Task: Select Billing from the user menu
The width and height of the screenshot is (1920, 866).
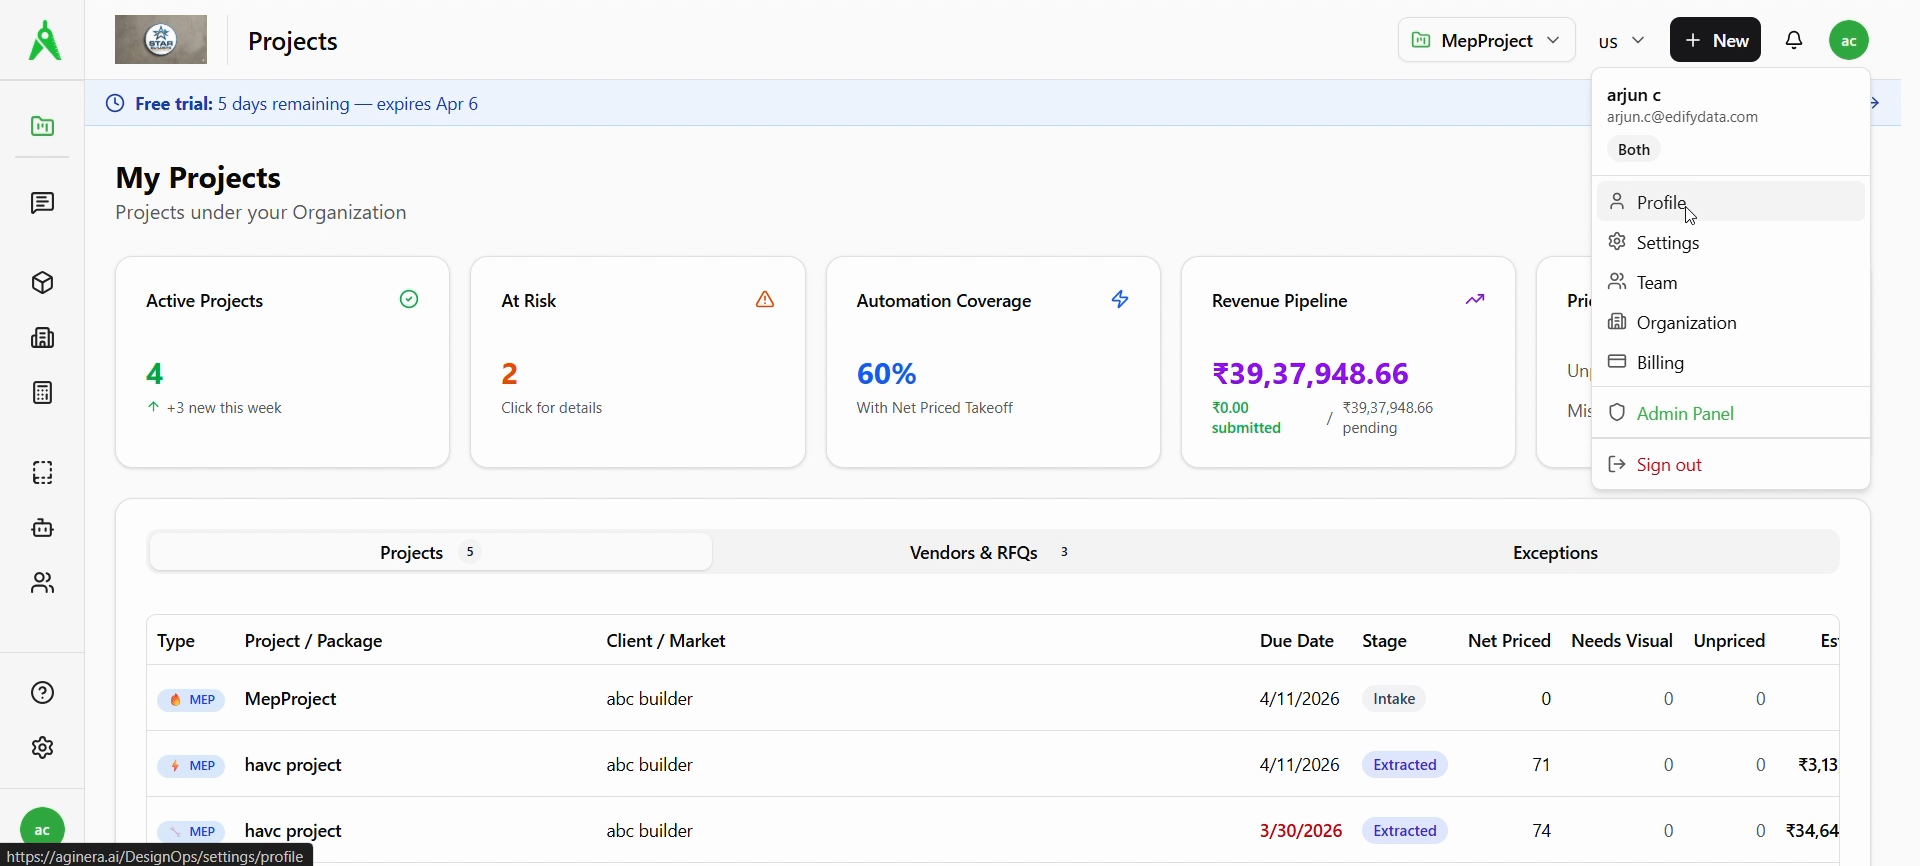Action: (1661, 363)
